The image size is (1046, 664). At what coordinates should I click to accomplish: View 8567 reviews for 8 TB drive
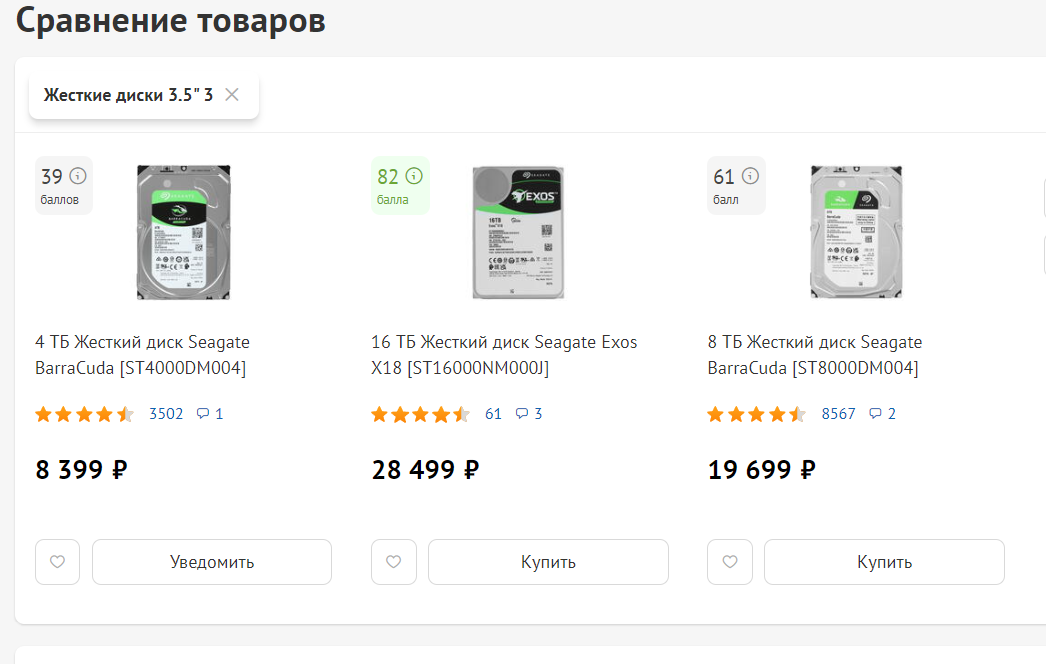(838, 414)
